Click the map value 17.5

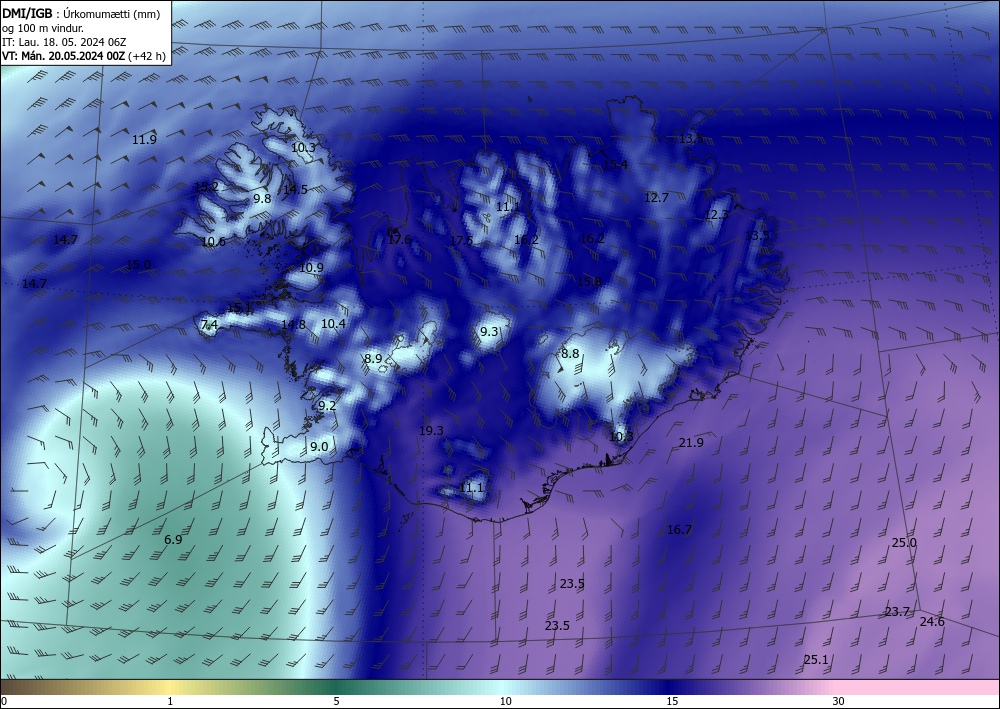462,240
